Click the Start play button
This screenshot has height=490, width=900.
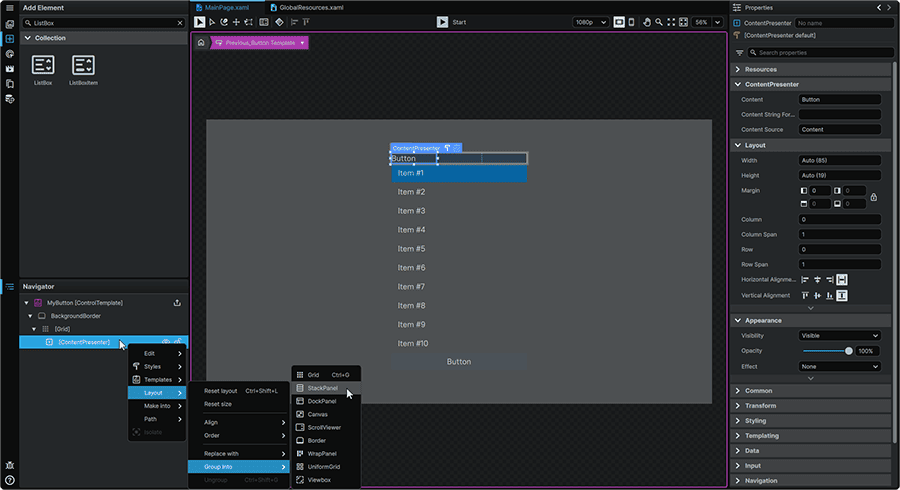pos(442,22)
